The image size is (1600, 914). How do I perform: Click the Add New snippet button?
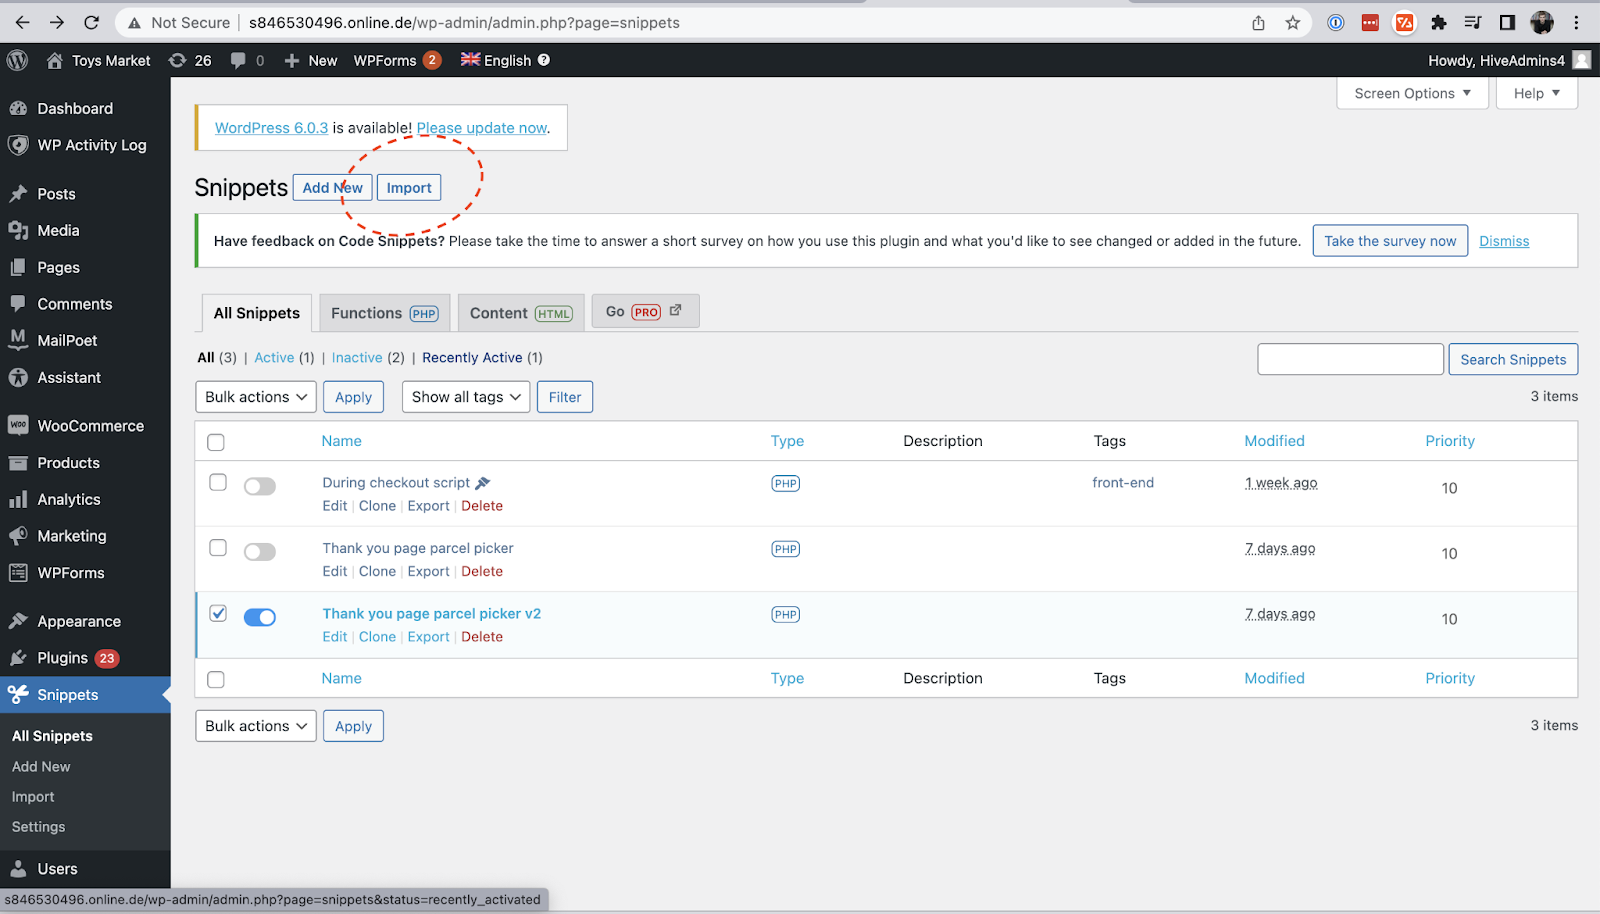pyautogui.click(x=333, y=187)
